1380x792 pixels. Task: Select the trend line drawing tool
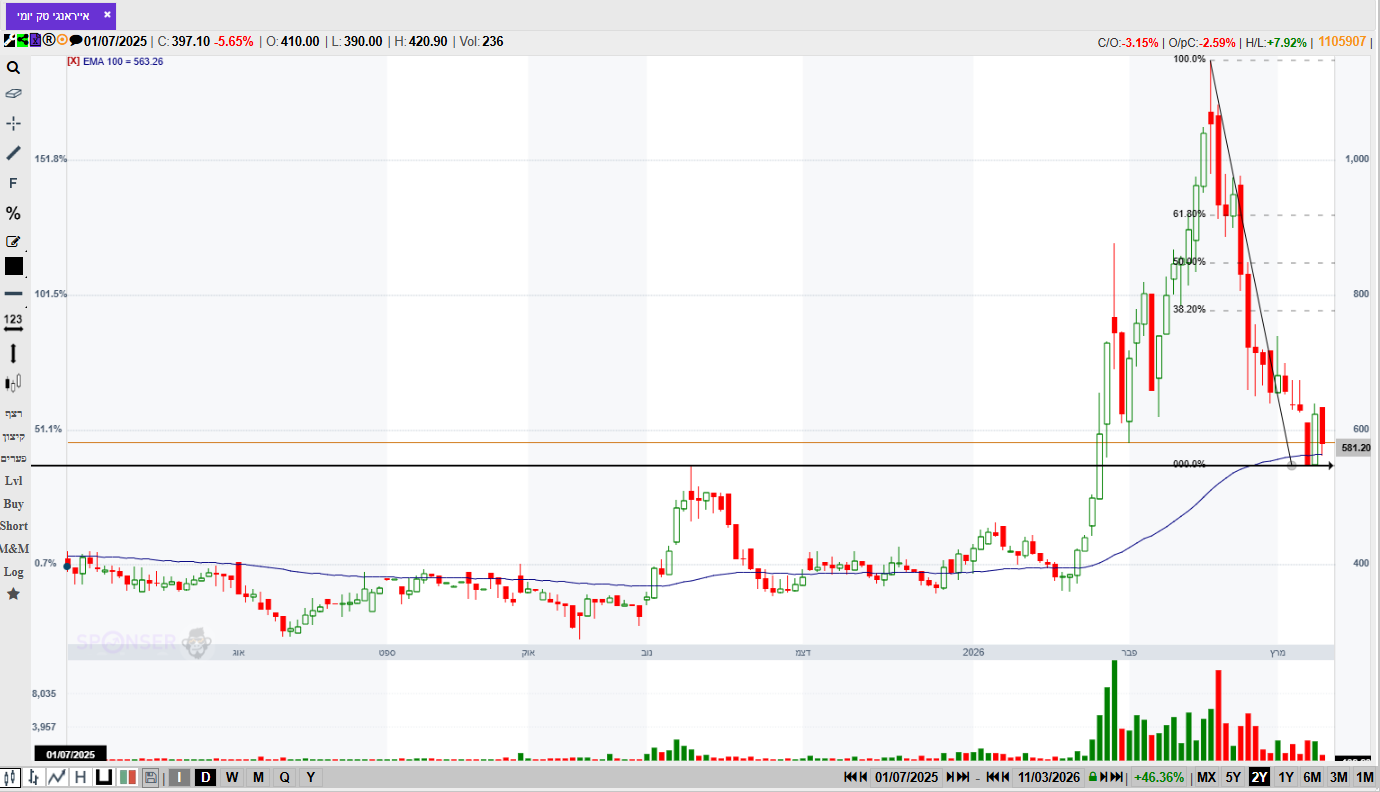[x=13, y=153]
